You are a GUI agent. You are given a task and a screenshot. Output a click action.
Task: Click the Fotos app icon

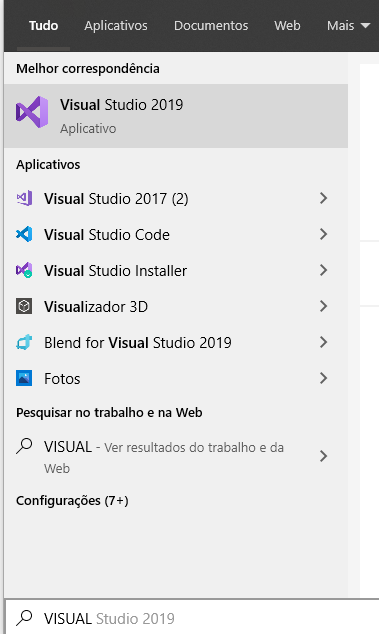[24, 378]
